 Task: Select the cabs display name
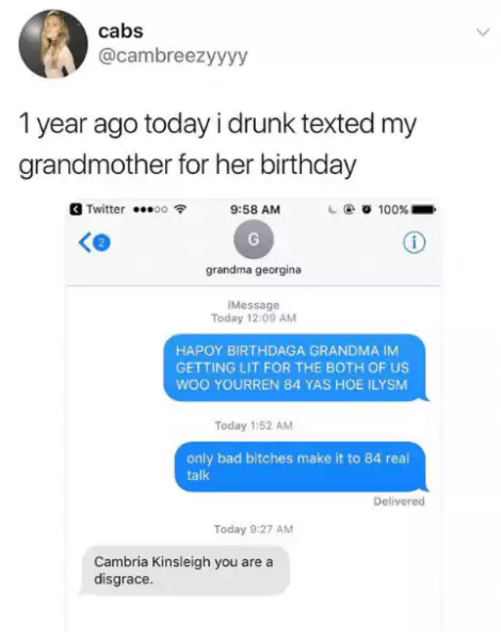coord(120,31)
